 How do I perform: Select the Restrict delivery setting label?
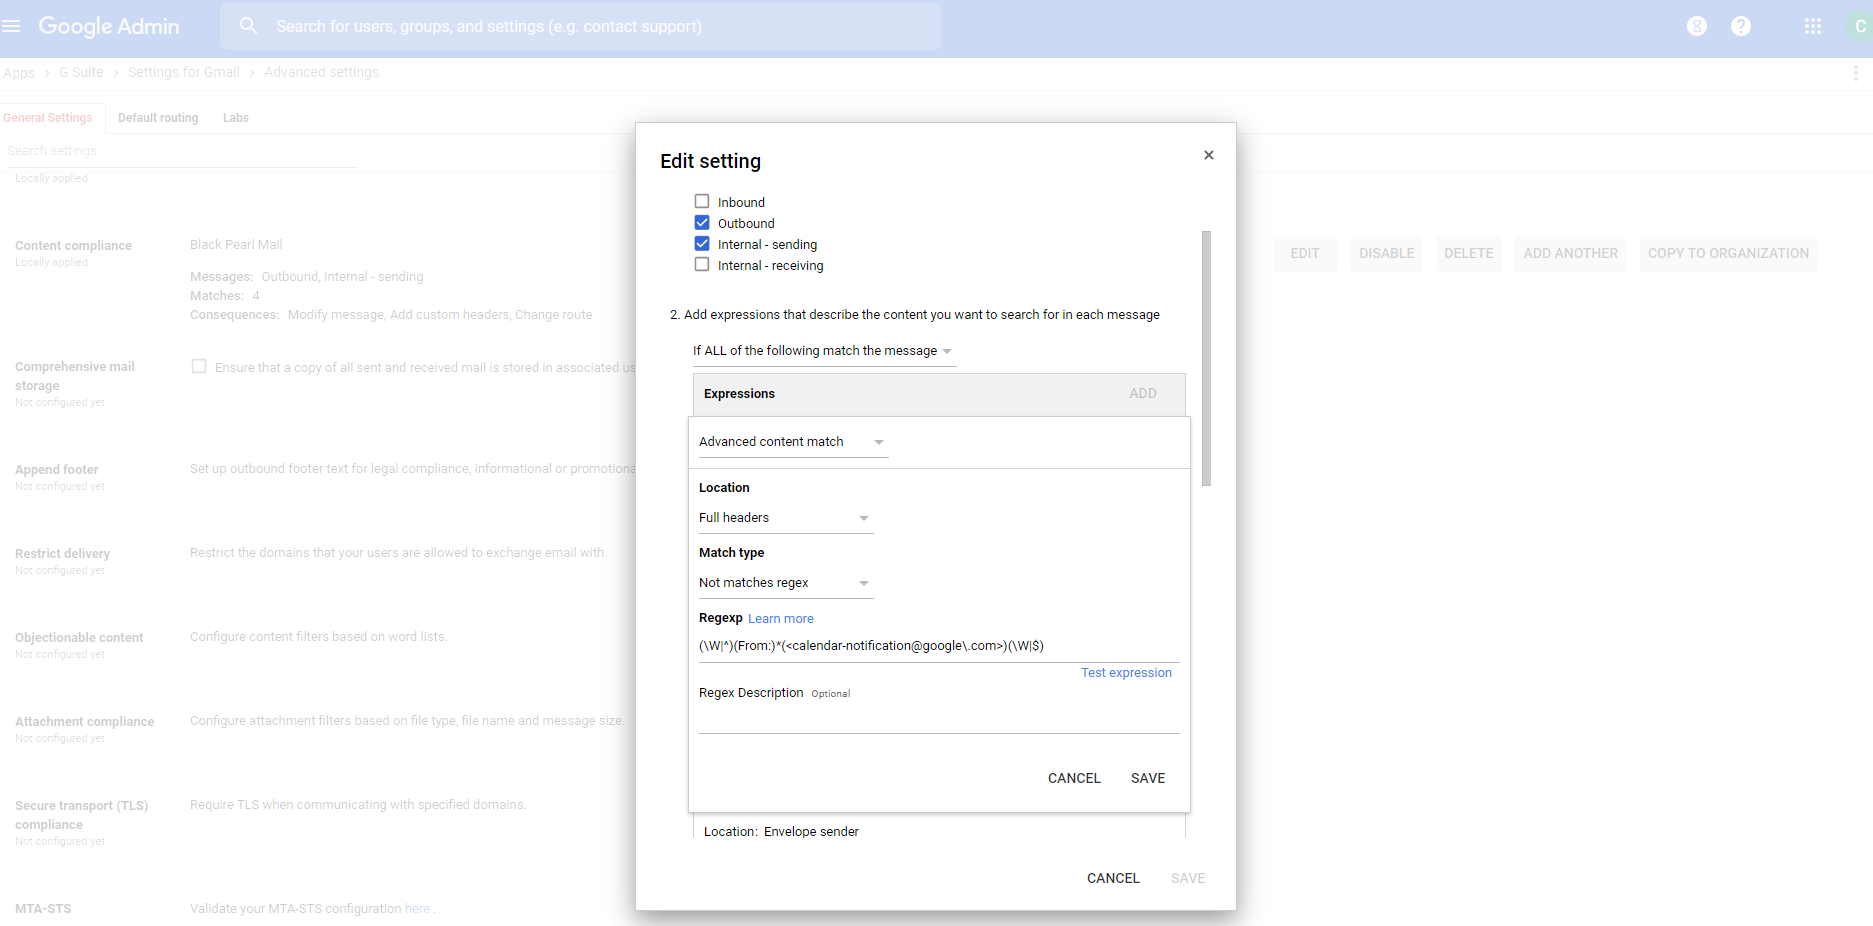pyautogui.click(x=62, y=554)
